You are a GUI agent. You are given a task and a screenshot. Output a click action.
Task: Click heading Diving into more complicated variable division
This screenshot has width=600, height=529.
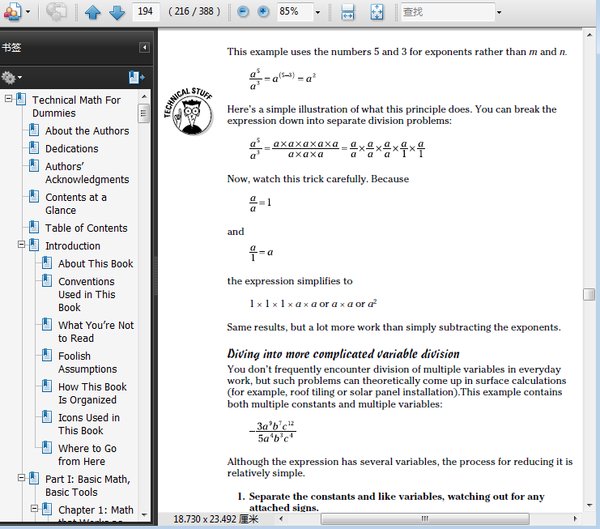343,354
